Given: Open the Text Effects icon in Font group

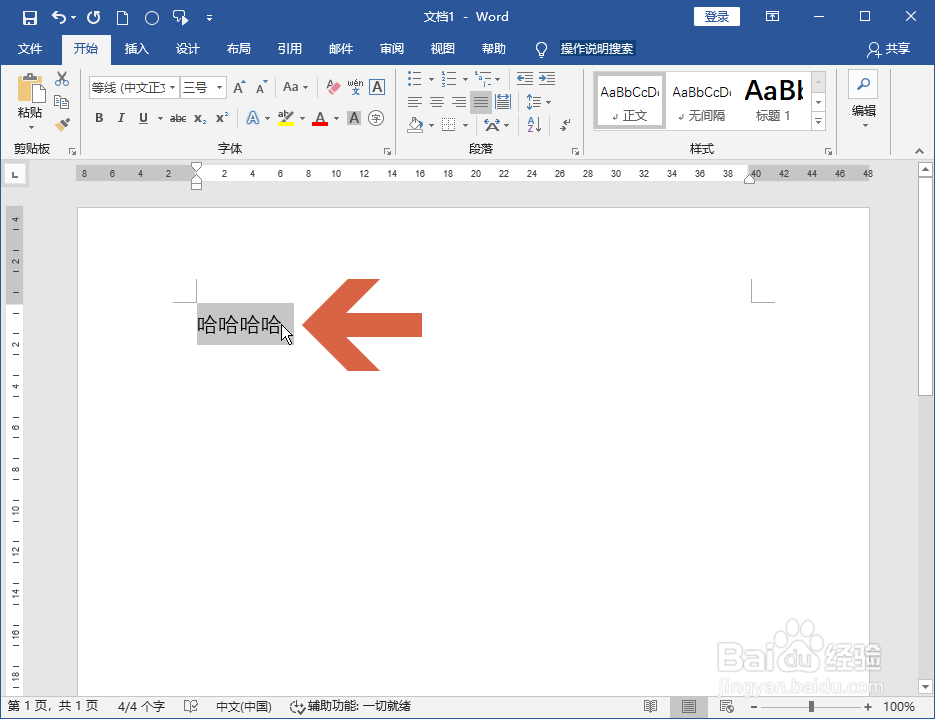Looking at the screenshot, I should (251, 118).
